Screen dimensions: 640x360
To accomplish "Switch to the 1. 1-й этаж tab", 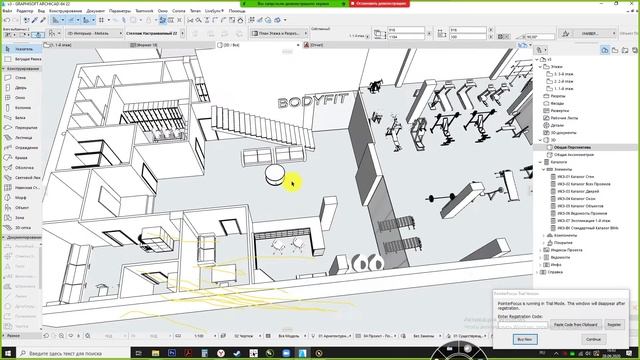I will point(86,45).
